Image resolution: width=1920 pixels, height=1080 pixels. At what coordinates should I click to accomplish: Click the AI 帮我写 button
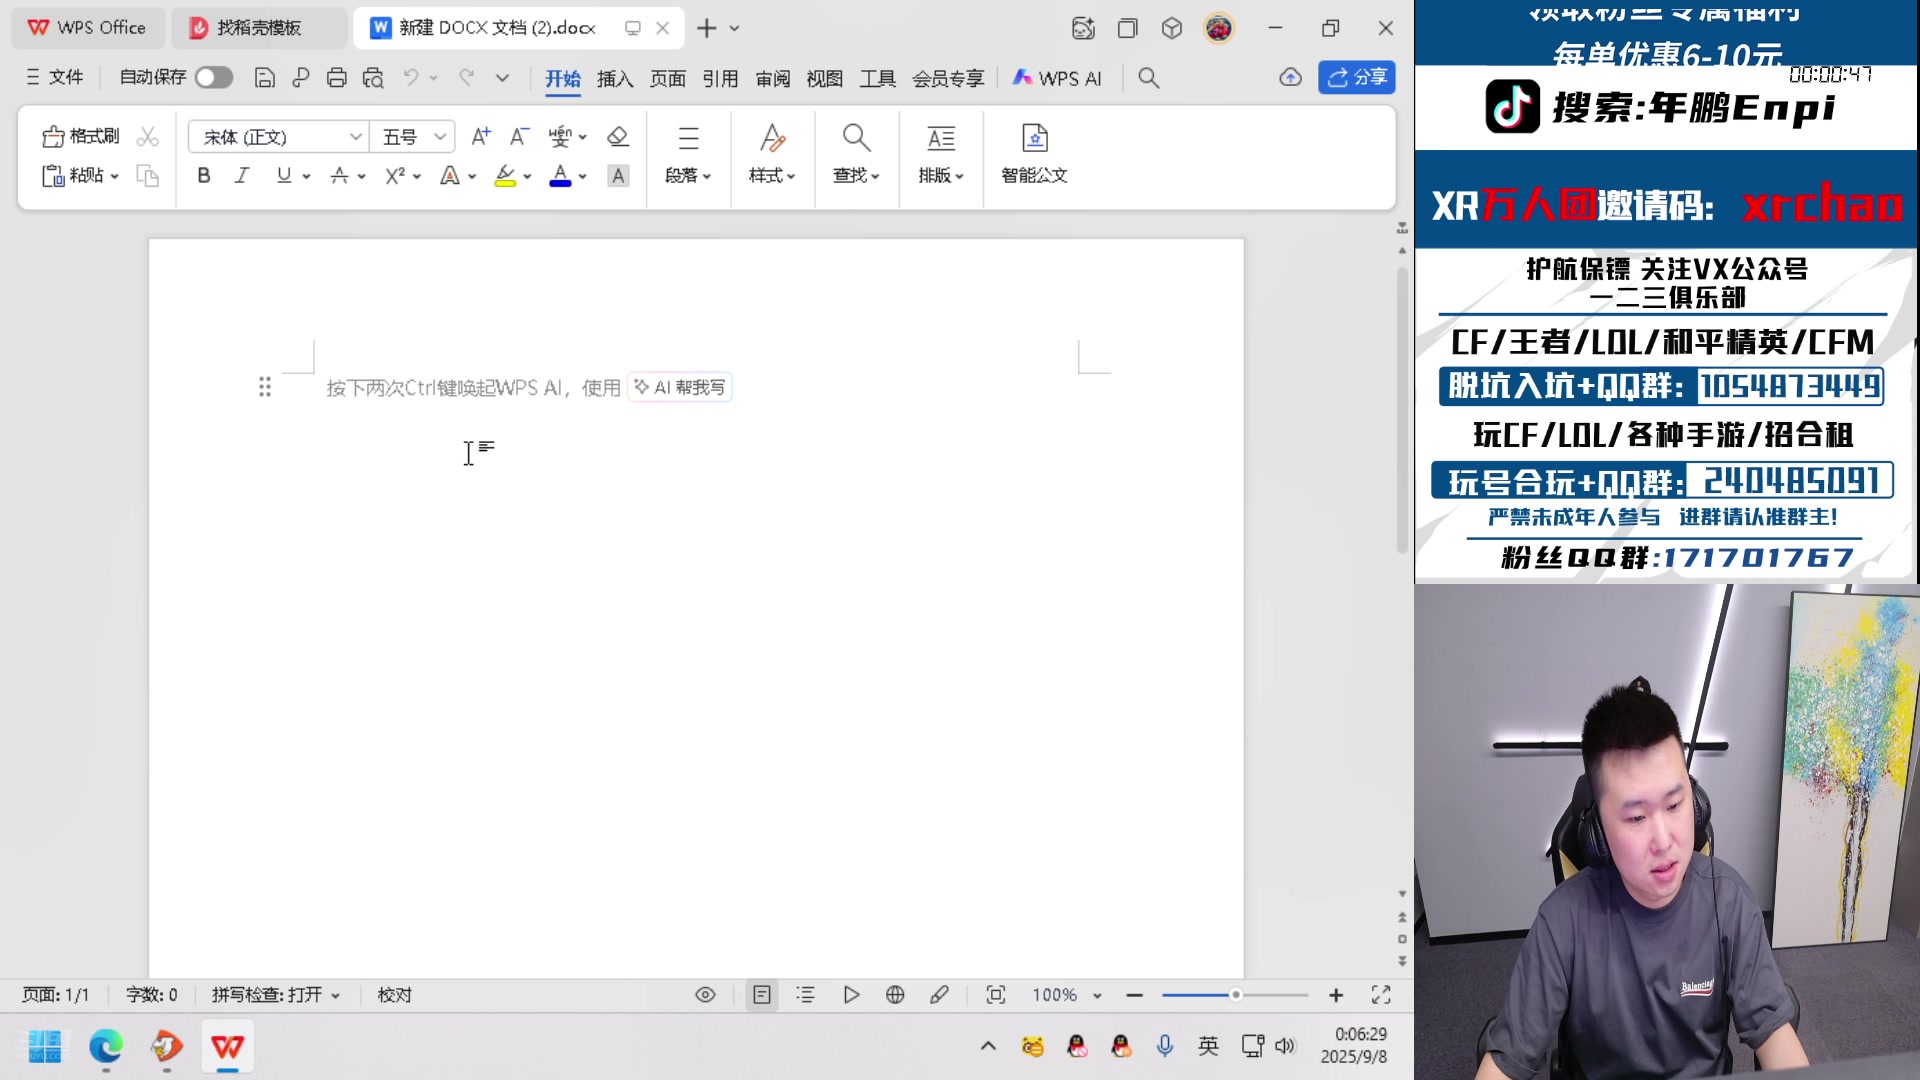[x=680, y=387]
